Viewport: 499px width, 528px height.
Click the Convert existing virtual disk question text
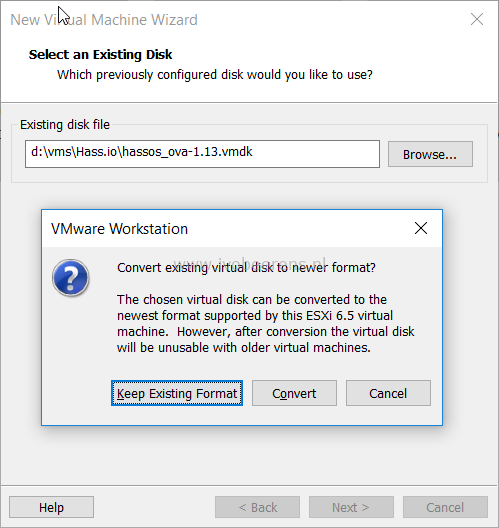pyautogui.click(x=246, y=268)
